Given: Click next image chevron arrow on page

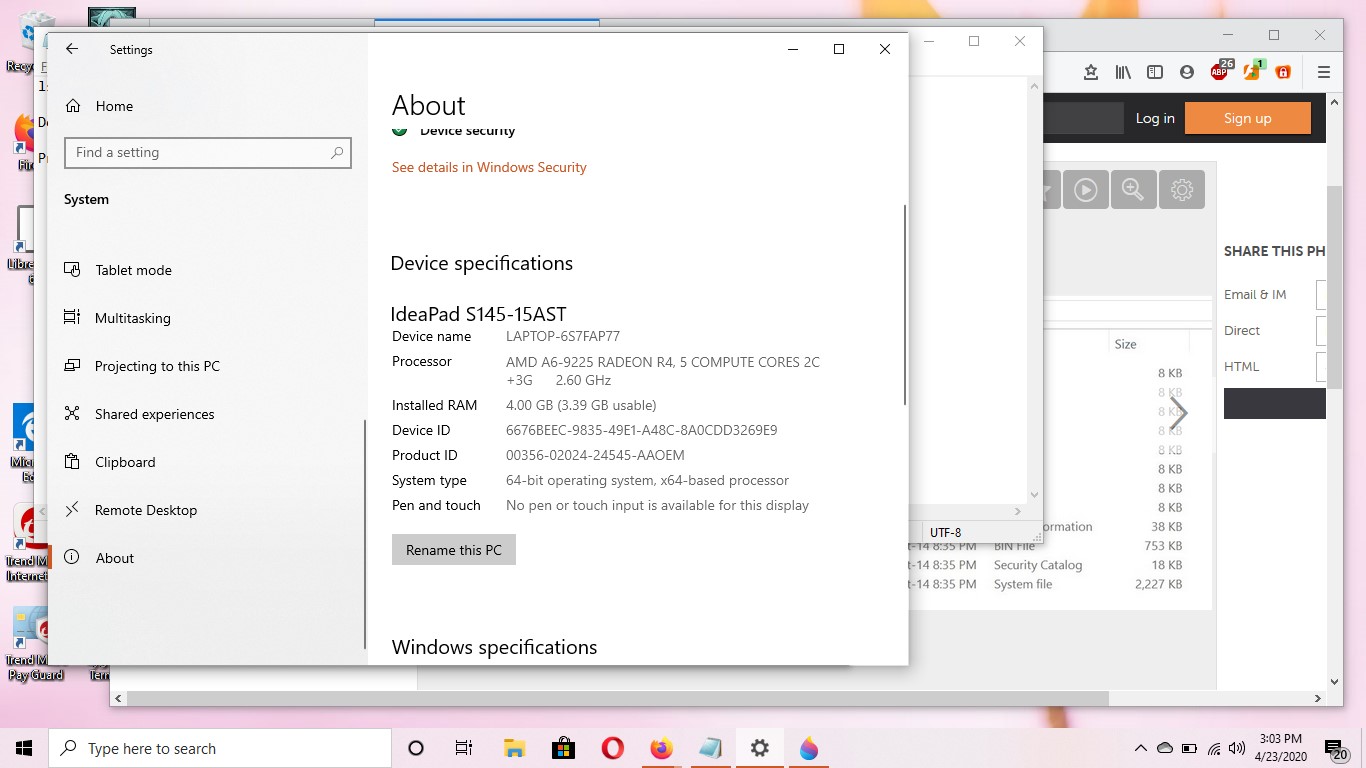Looking at the screenshot, I should (x=1179, y=413).
